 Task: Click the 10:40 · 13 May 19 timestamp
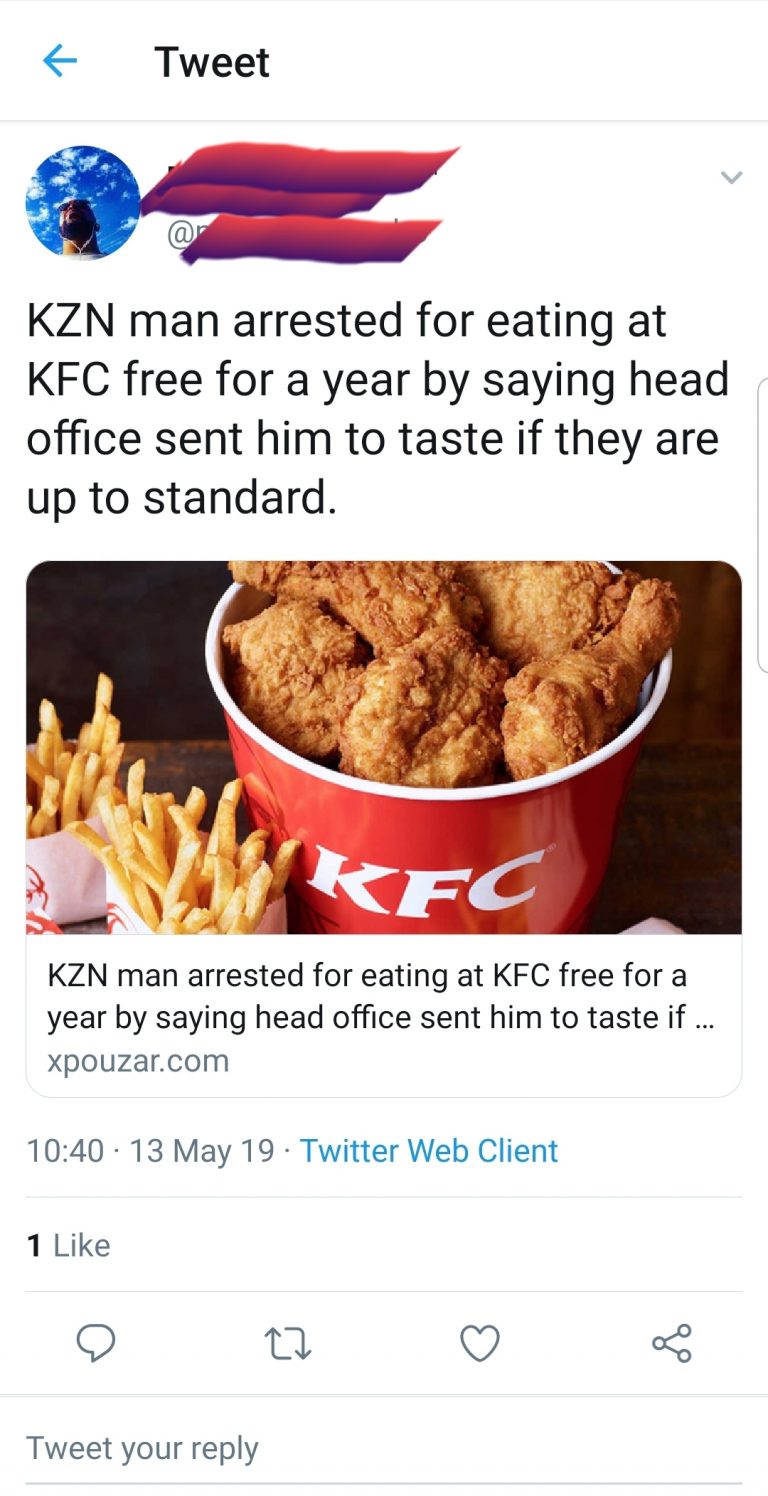tap(150, 1150)
